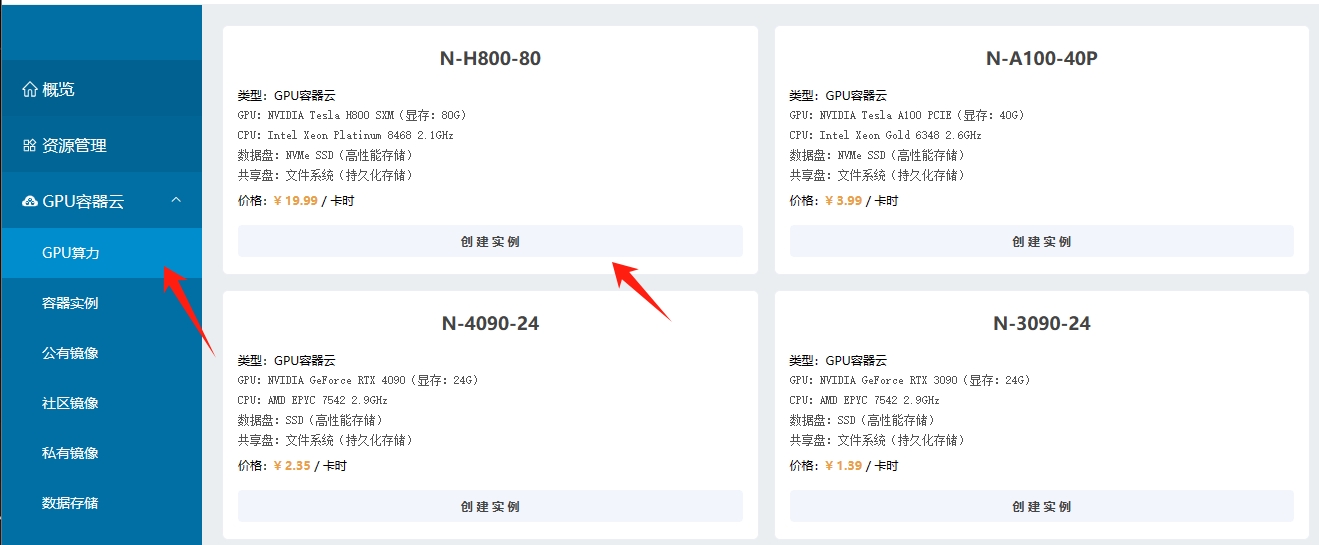Click the AMD EPYC CPU line in N-4090-24

pos(312,400)
